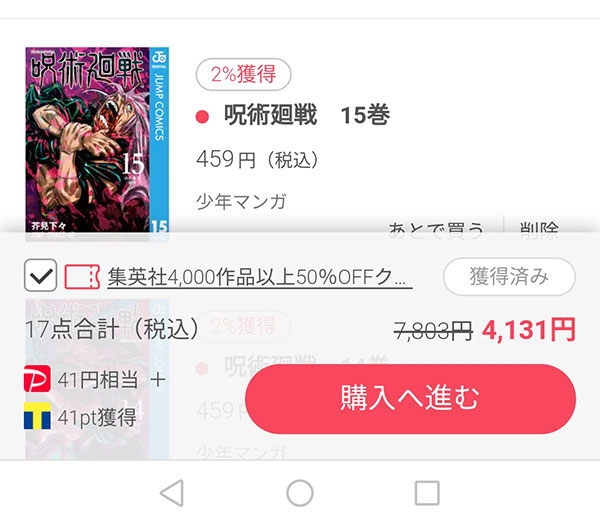Tap the T-Point logo icon
The width and height of the screenshot is (600, 527).
[37, 416]
